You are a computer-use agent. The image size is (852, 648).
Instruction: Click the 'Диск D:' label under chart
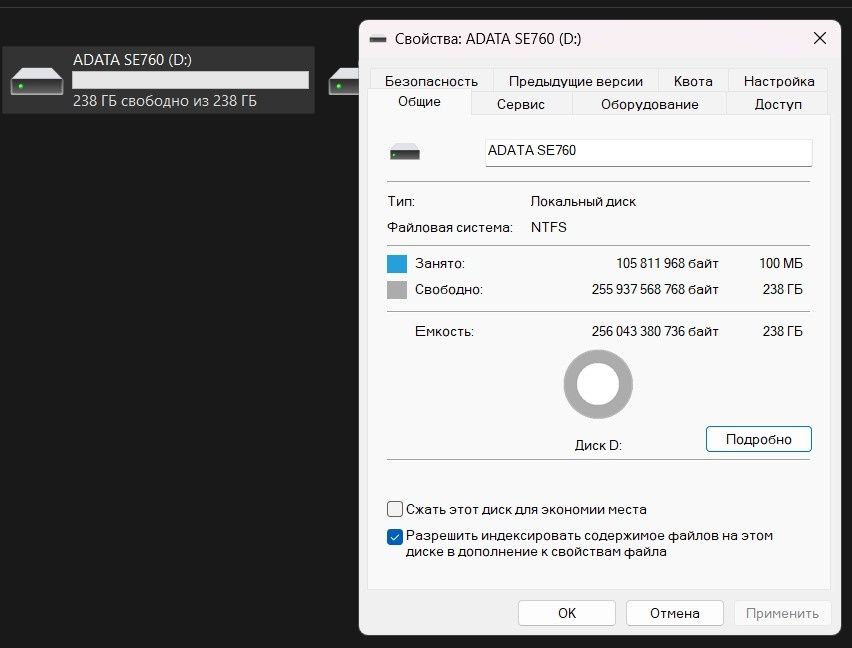pos(598,445)
